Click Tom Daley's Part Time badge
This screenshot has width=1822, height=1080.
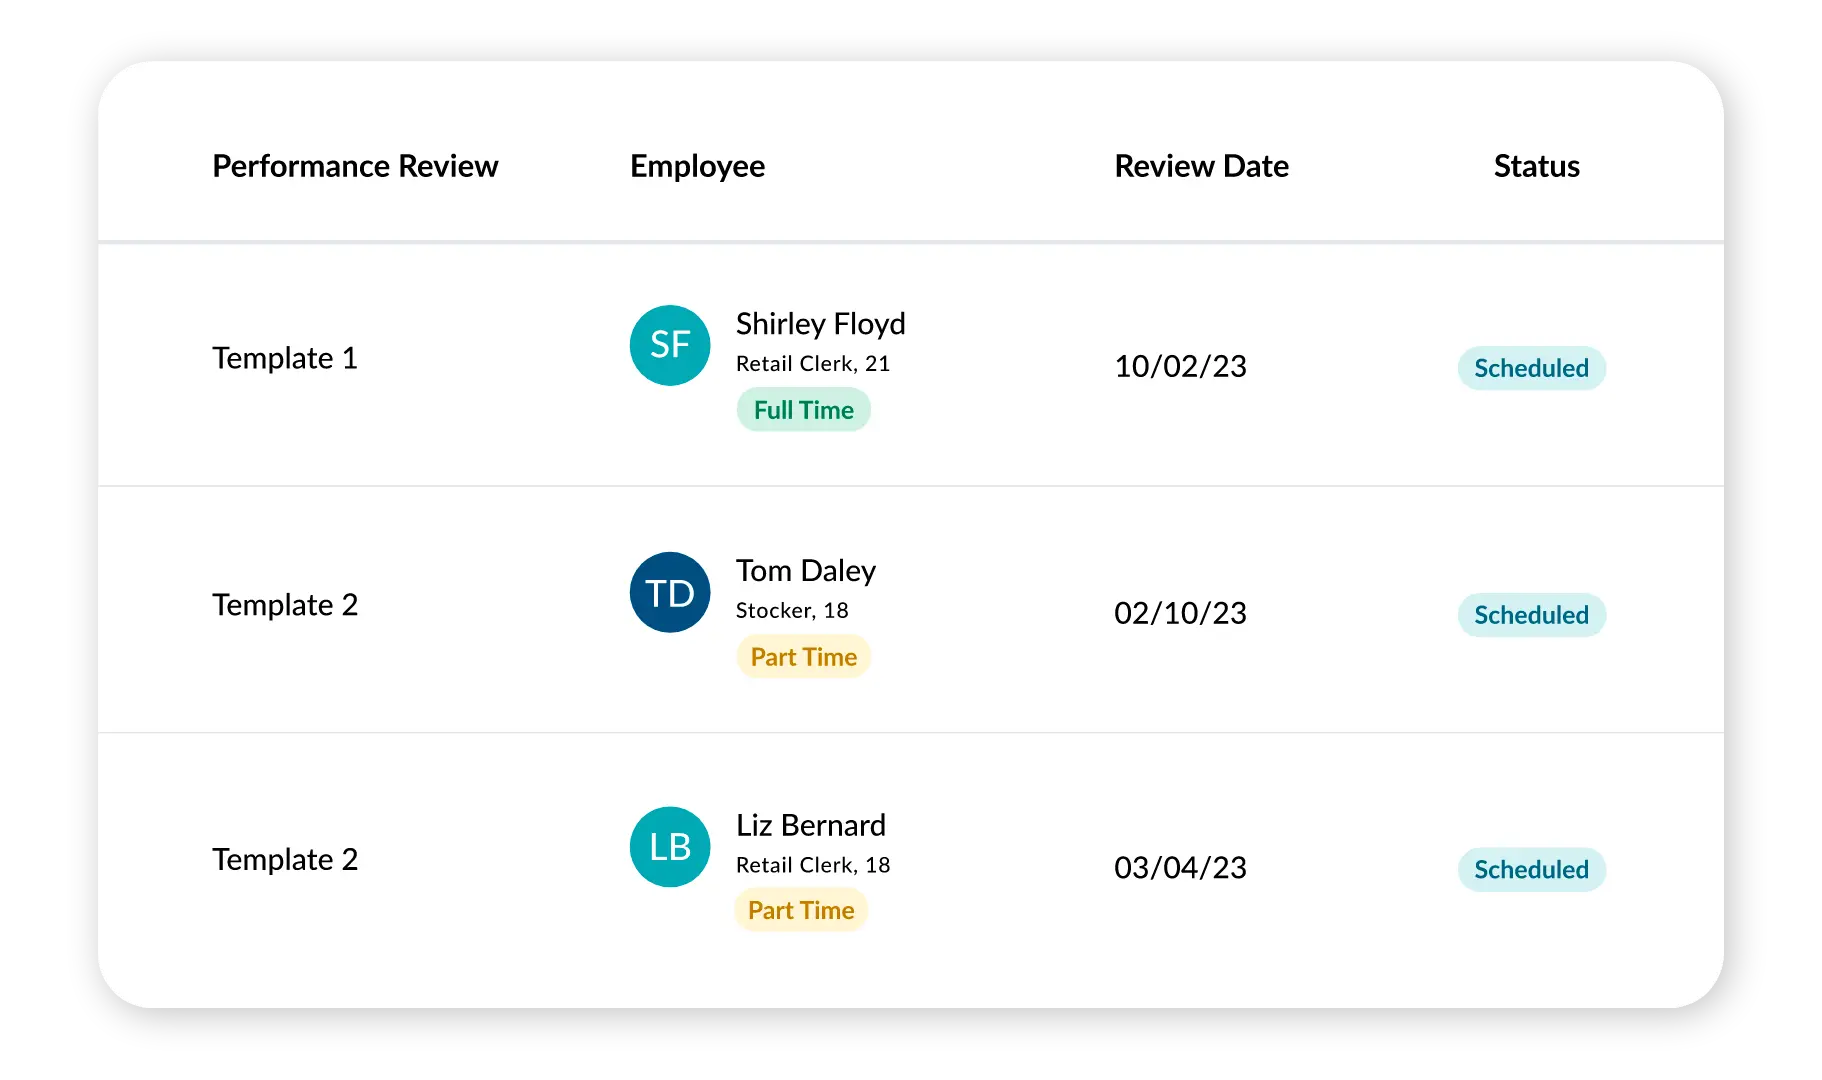click(x=803, y=656)
